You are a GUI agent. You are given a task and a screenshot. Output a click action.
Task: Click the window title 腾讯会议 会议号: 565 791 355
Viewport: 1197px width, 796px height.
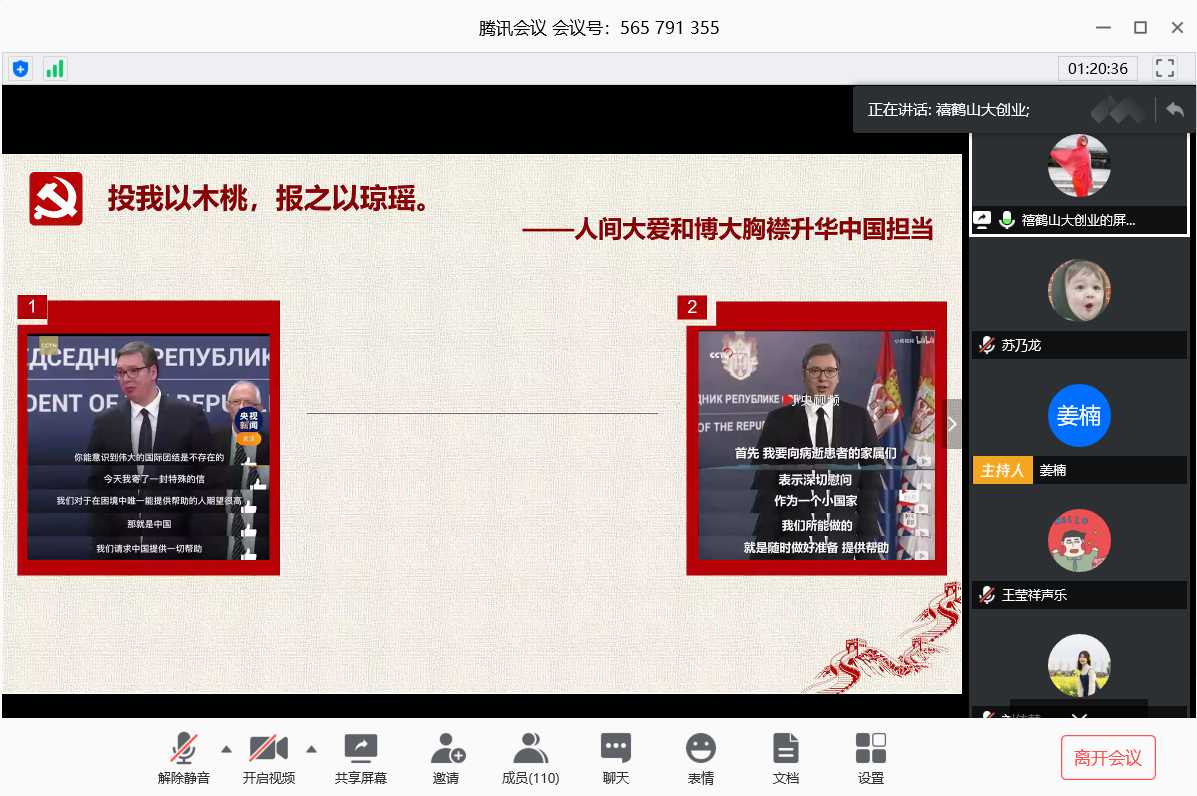click(599, 28)
